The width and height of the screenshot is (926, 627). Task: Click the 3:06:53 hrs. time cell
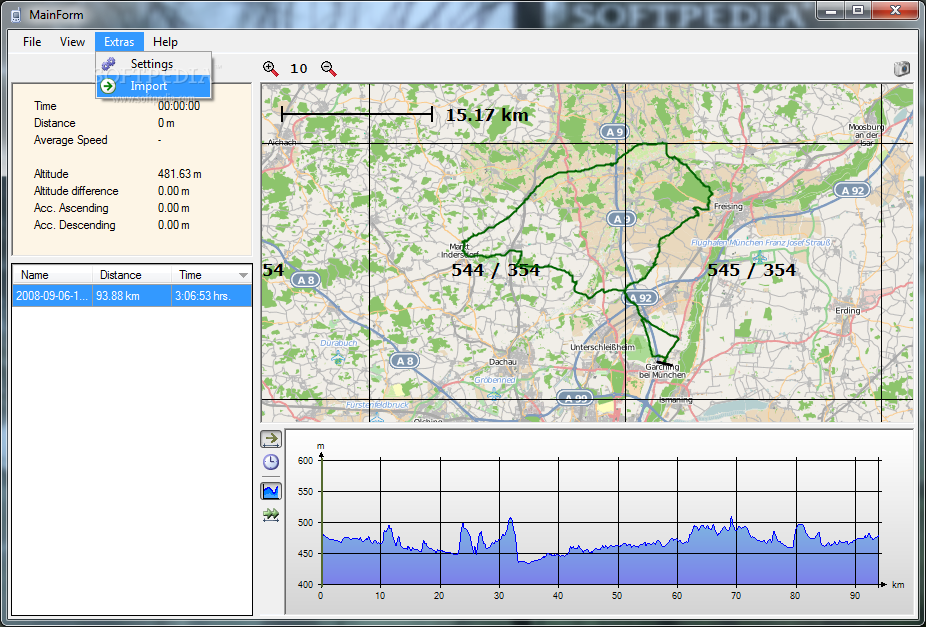point(211,296)
